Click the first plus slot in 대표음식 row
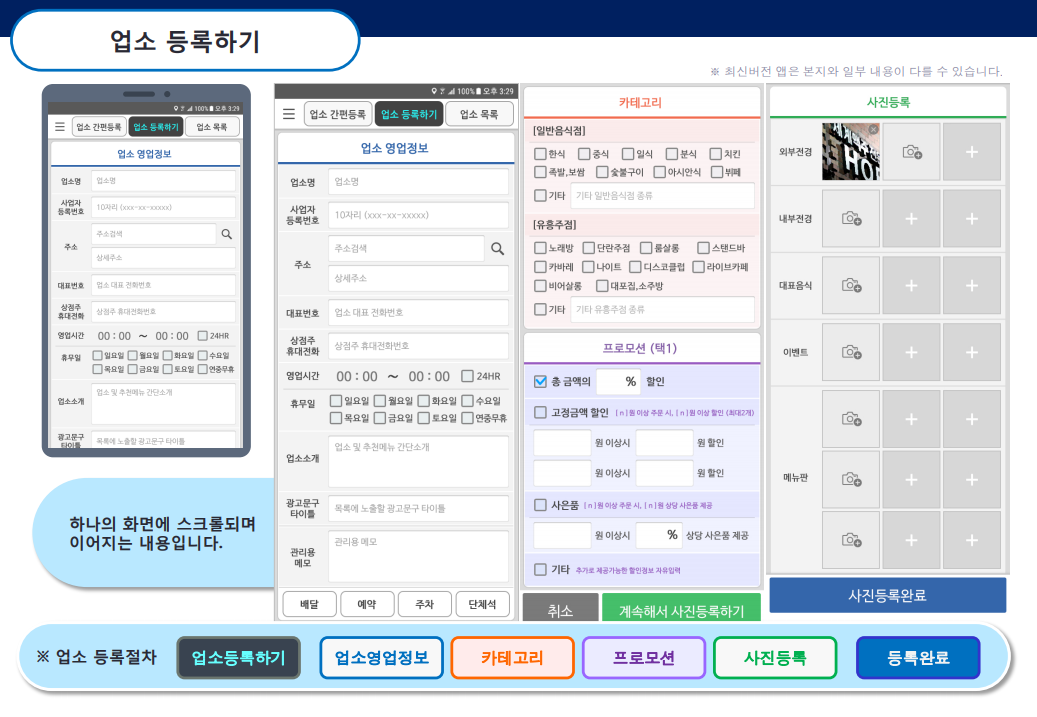Viewport: 1037px width, 717px height. 911,285
